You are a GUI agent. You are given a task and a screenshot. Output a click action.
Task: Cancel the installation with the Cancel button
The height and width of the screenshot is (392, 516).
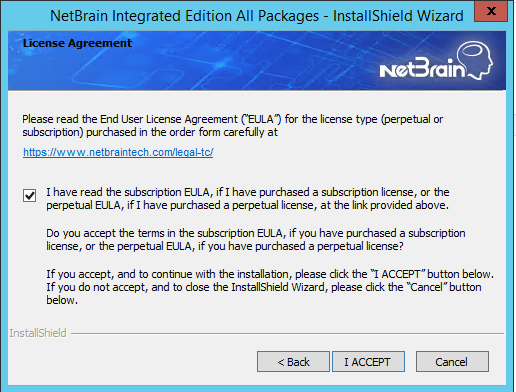click(x=452, y=362)
